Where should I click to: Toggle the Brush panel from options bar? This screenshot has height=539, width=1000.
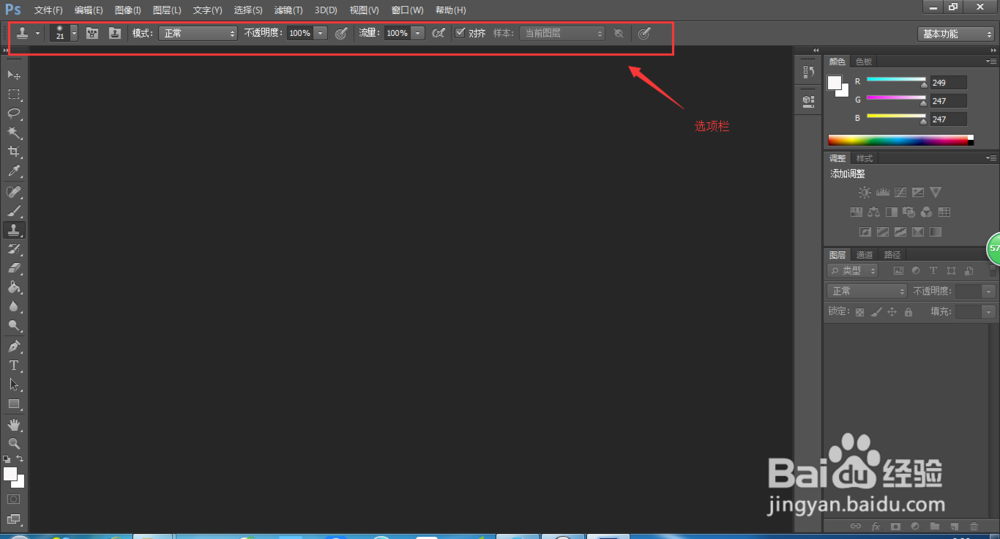(92, 33)
